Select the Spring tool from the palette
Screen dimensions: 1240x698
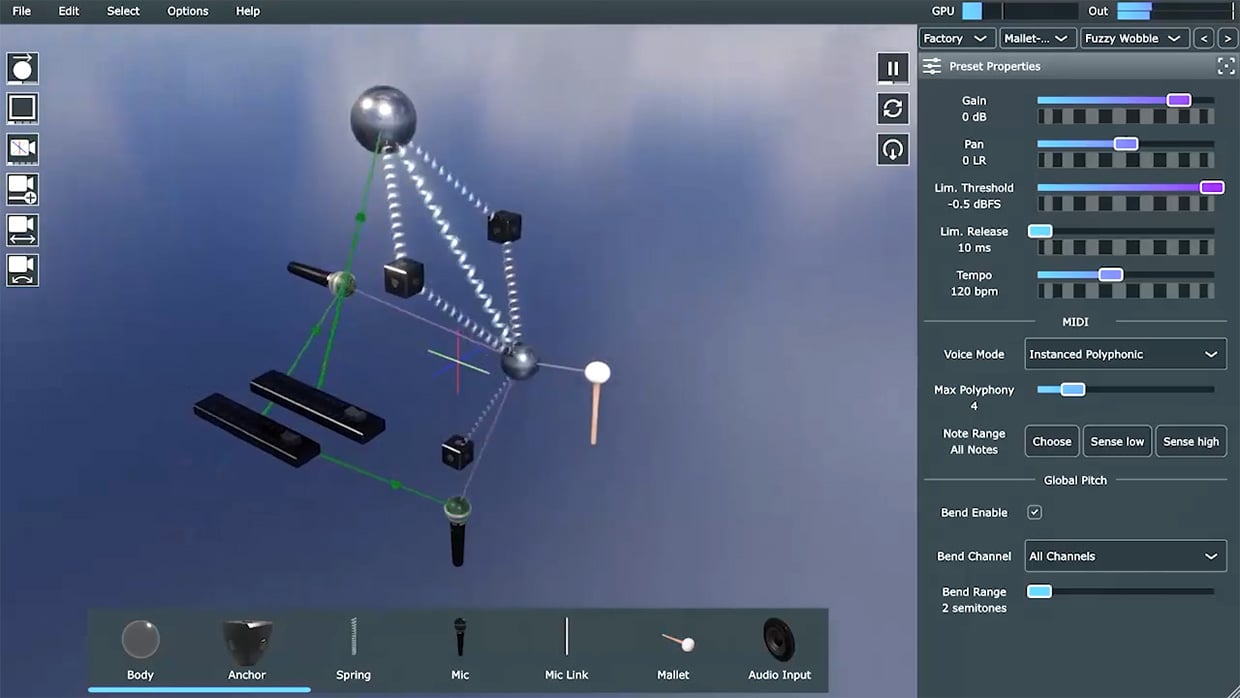(x=353, y=645)
